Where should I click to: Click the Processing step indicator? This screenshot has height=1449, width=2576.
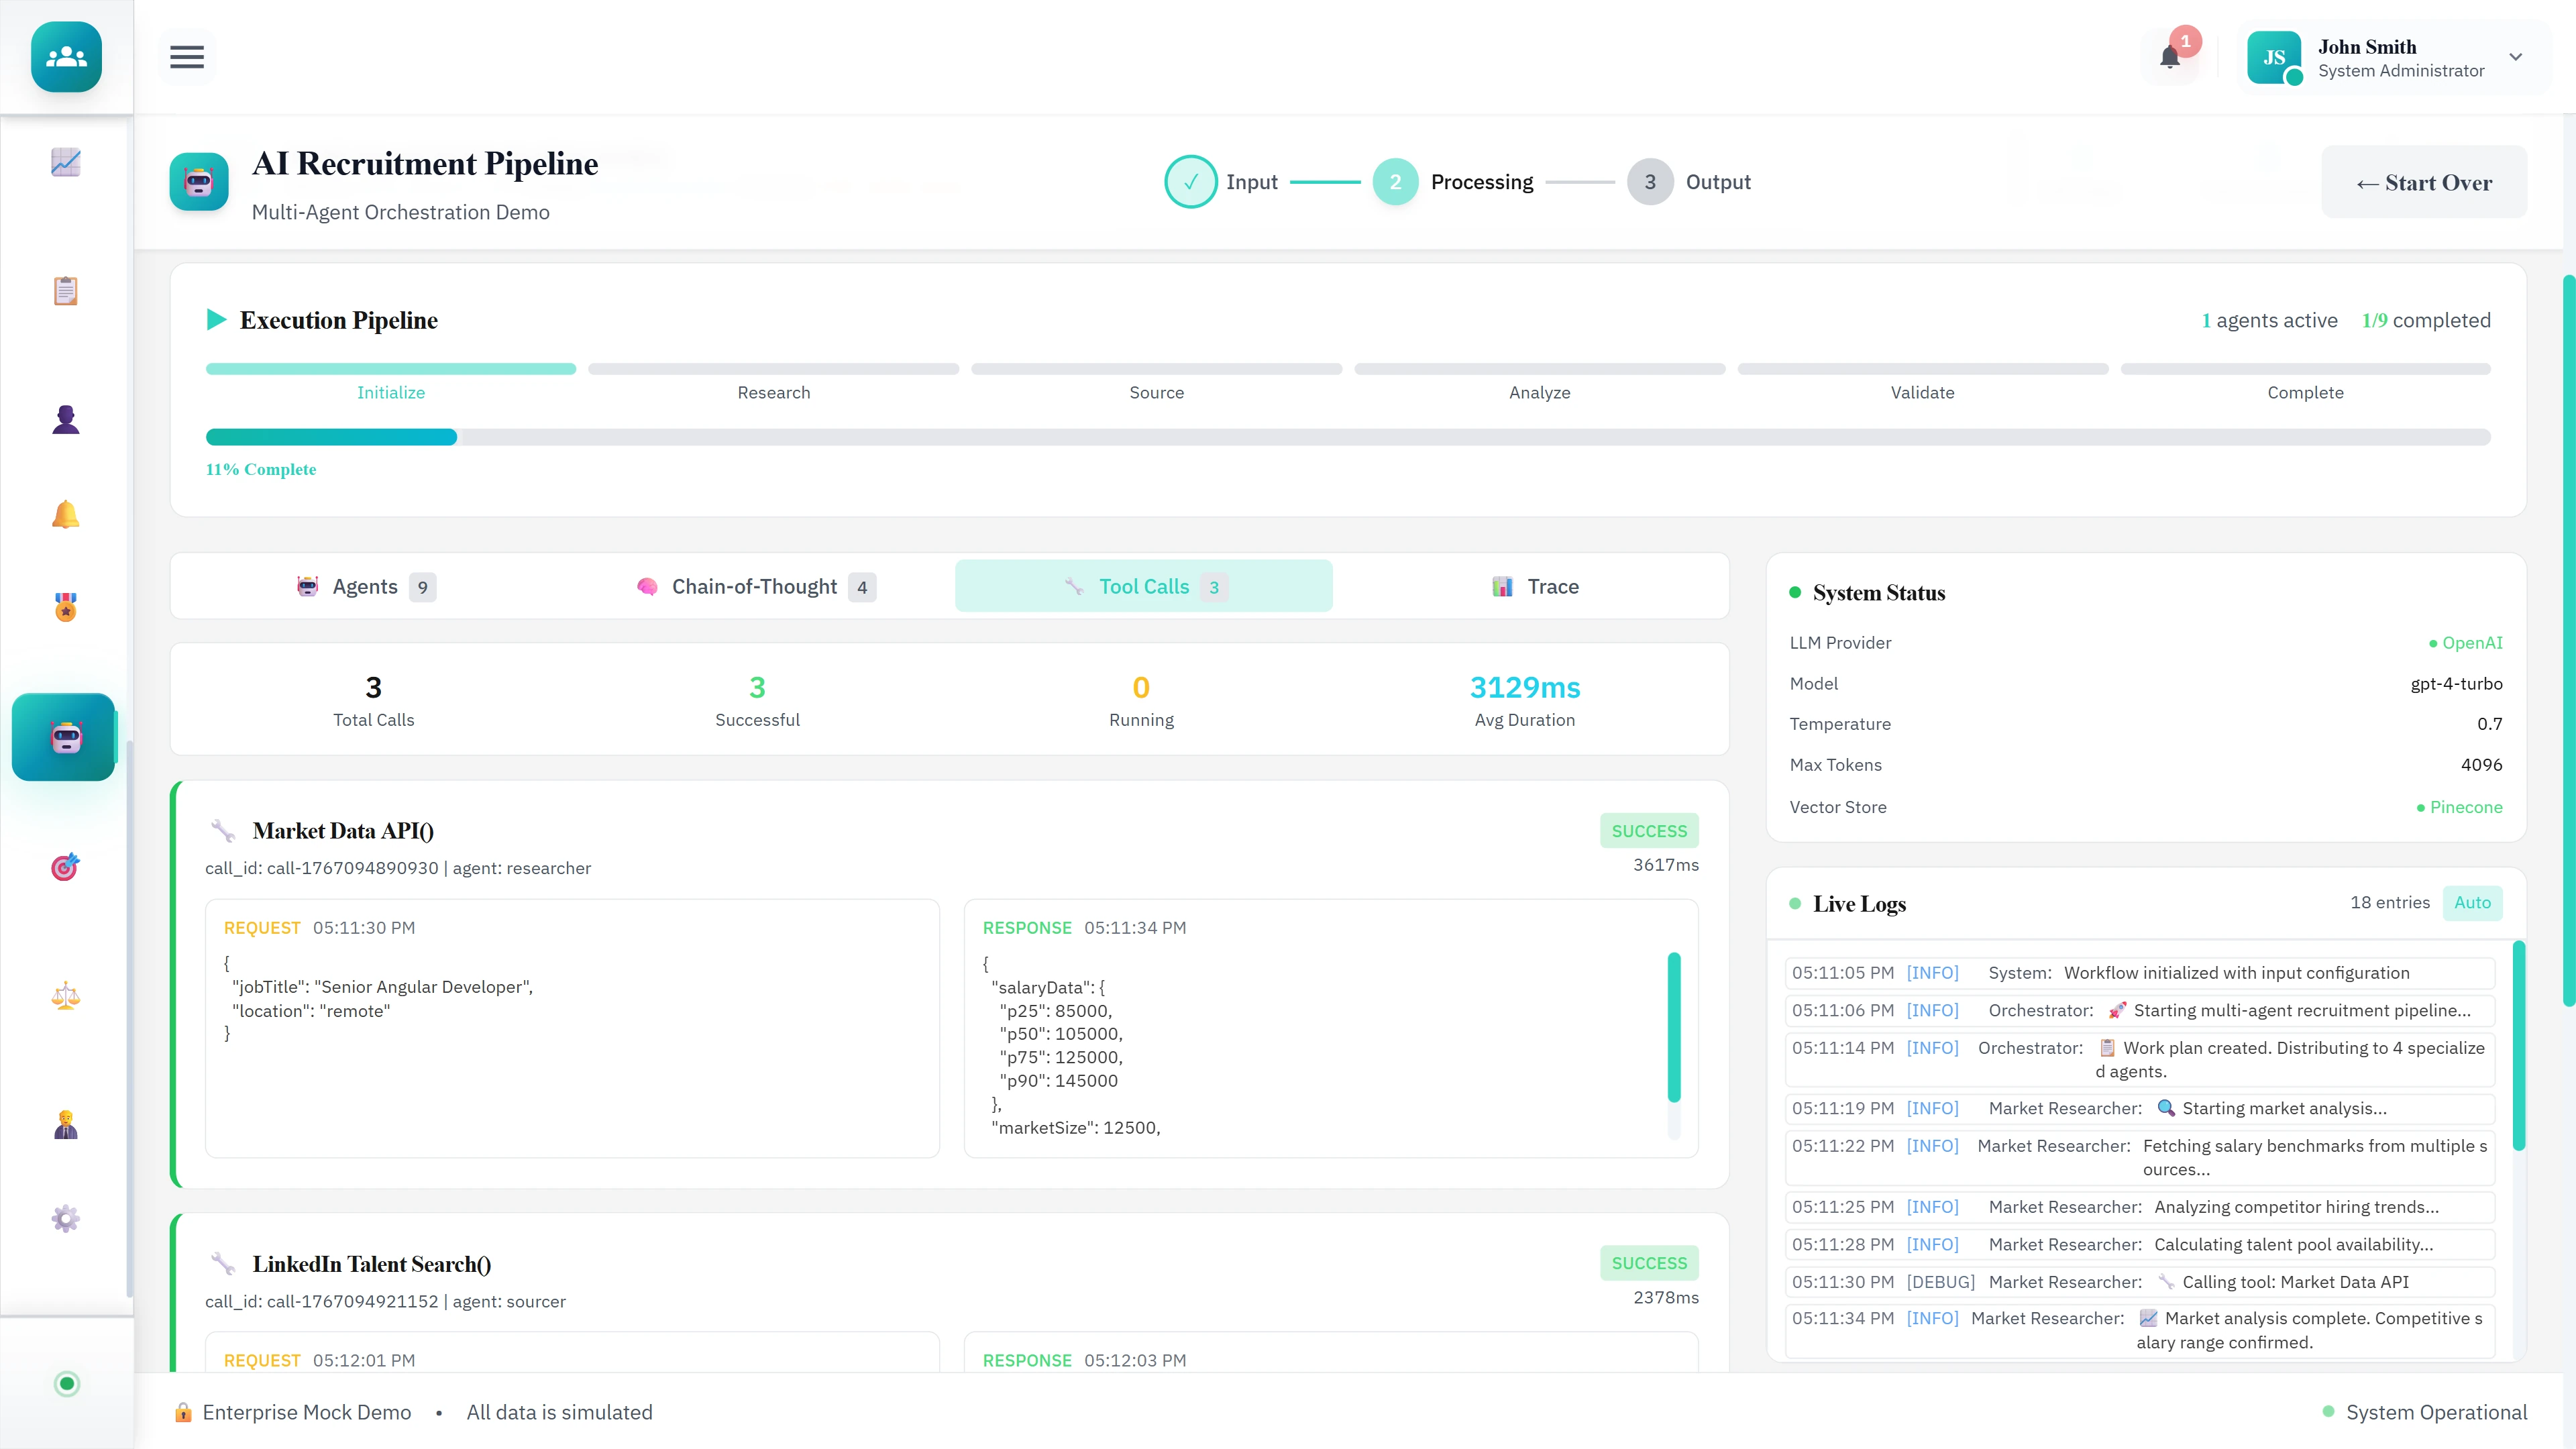pyautogui.click(x=1396, y=181)
